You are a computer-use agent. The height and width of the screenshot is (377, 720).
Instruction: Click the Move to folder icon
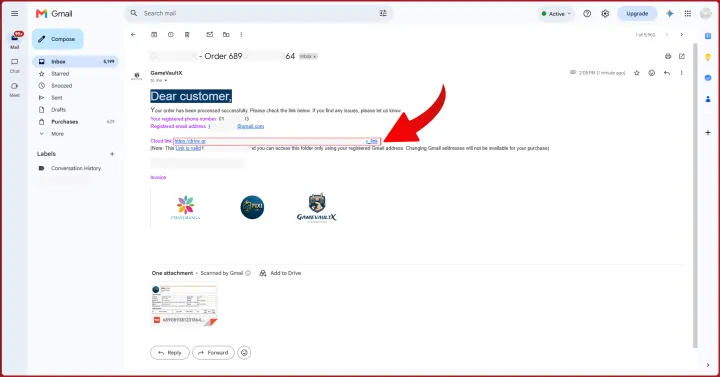click(x=226, y=34)
